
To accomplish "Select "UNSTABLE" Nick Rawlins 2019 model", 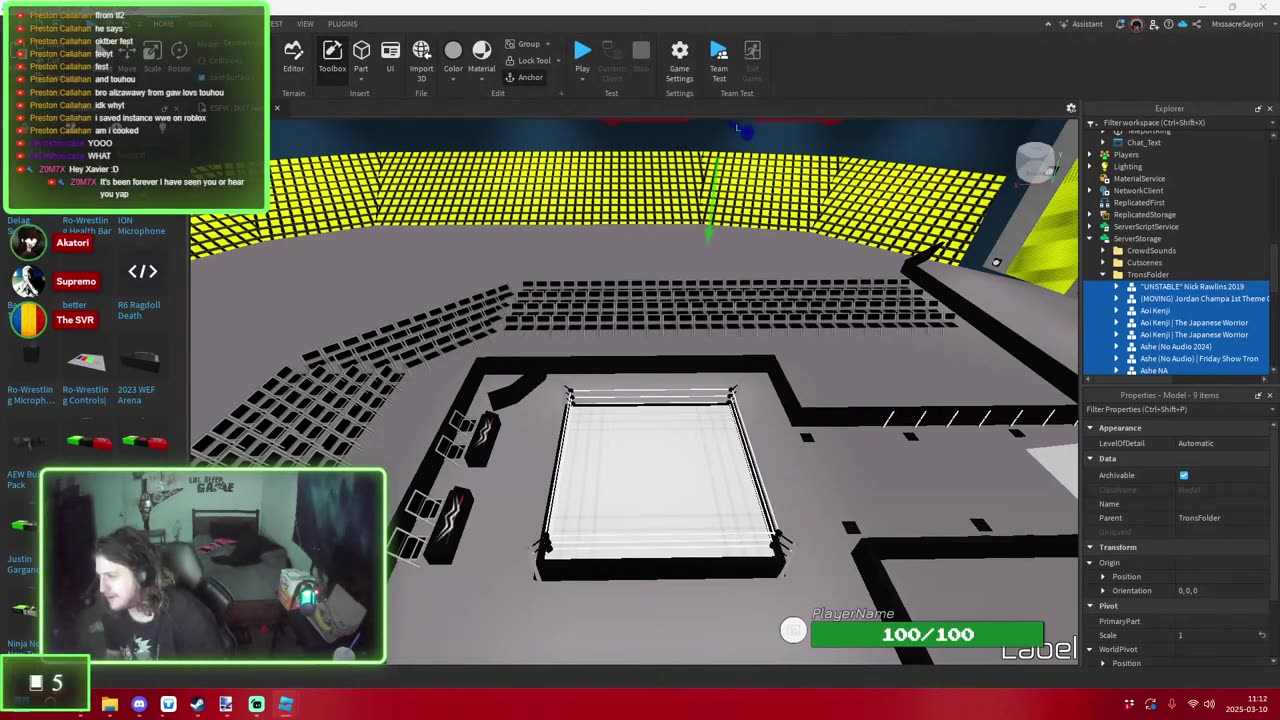I will (1192, 287).
